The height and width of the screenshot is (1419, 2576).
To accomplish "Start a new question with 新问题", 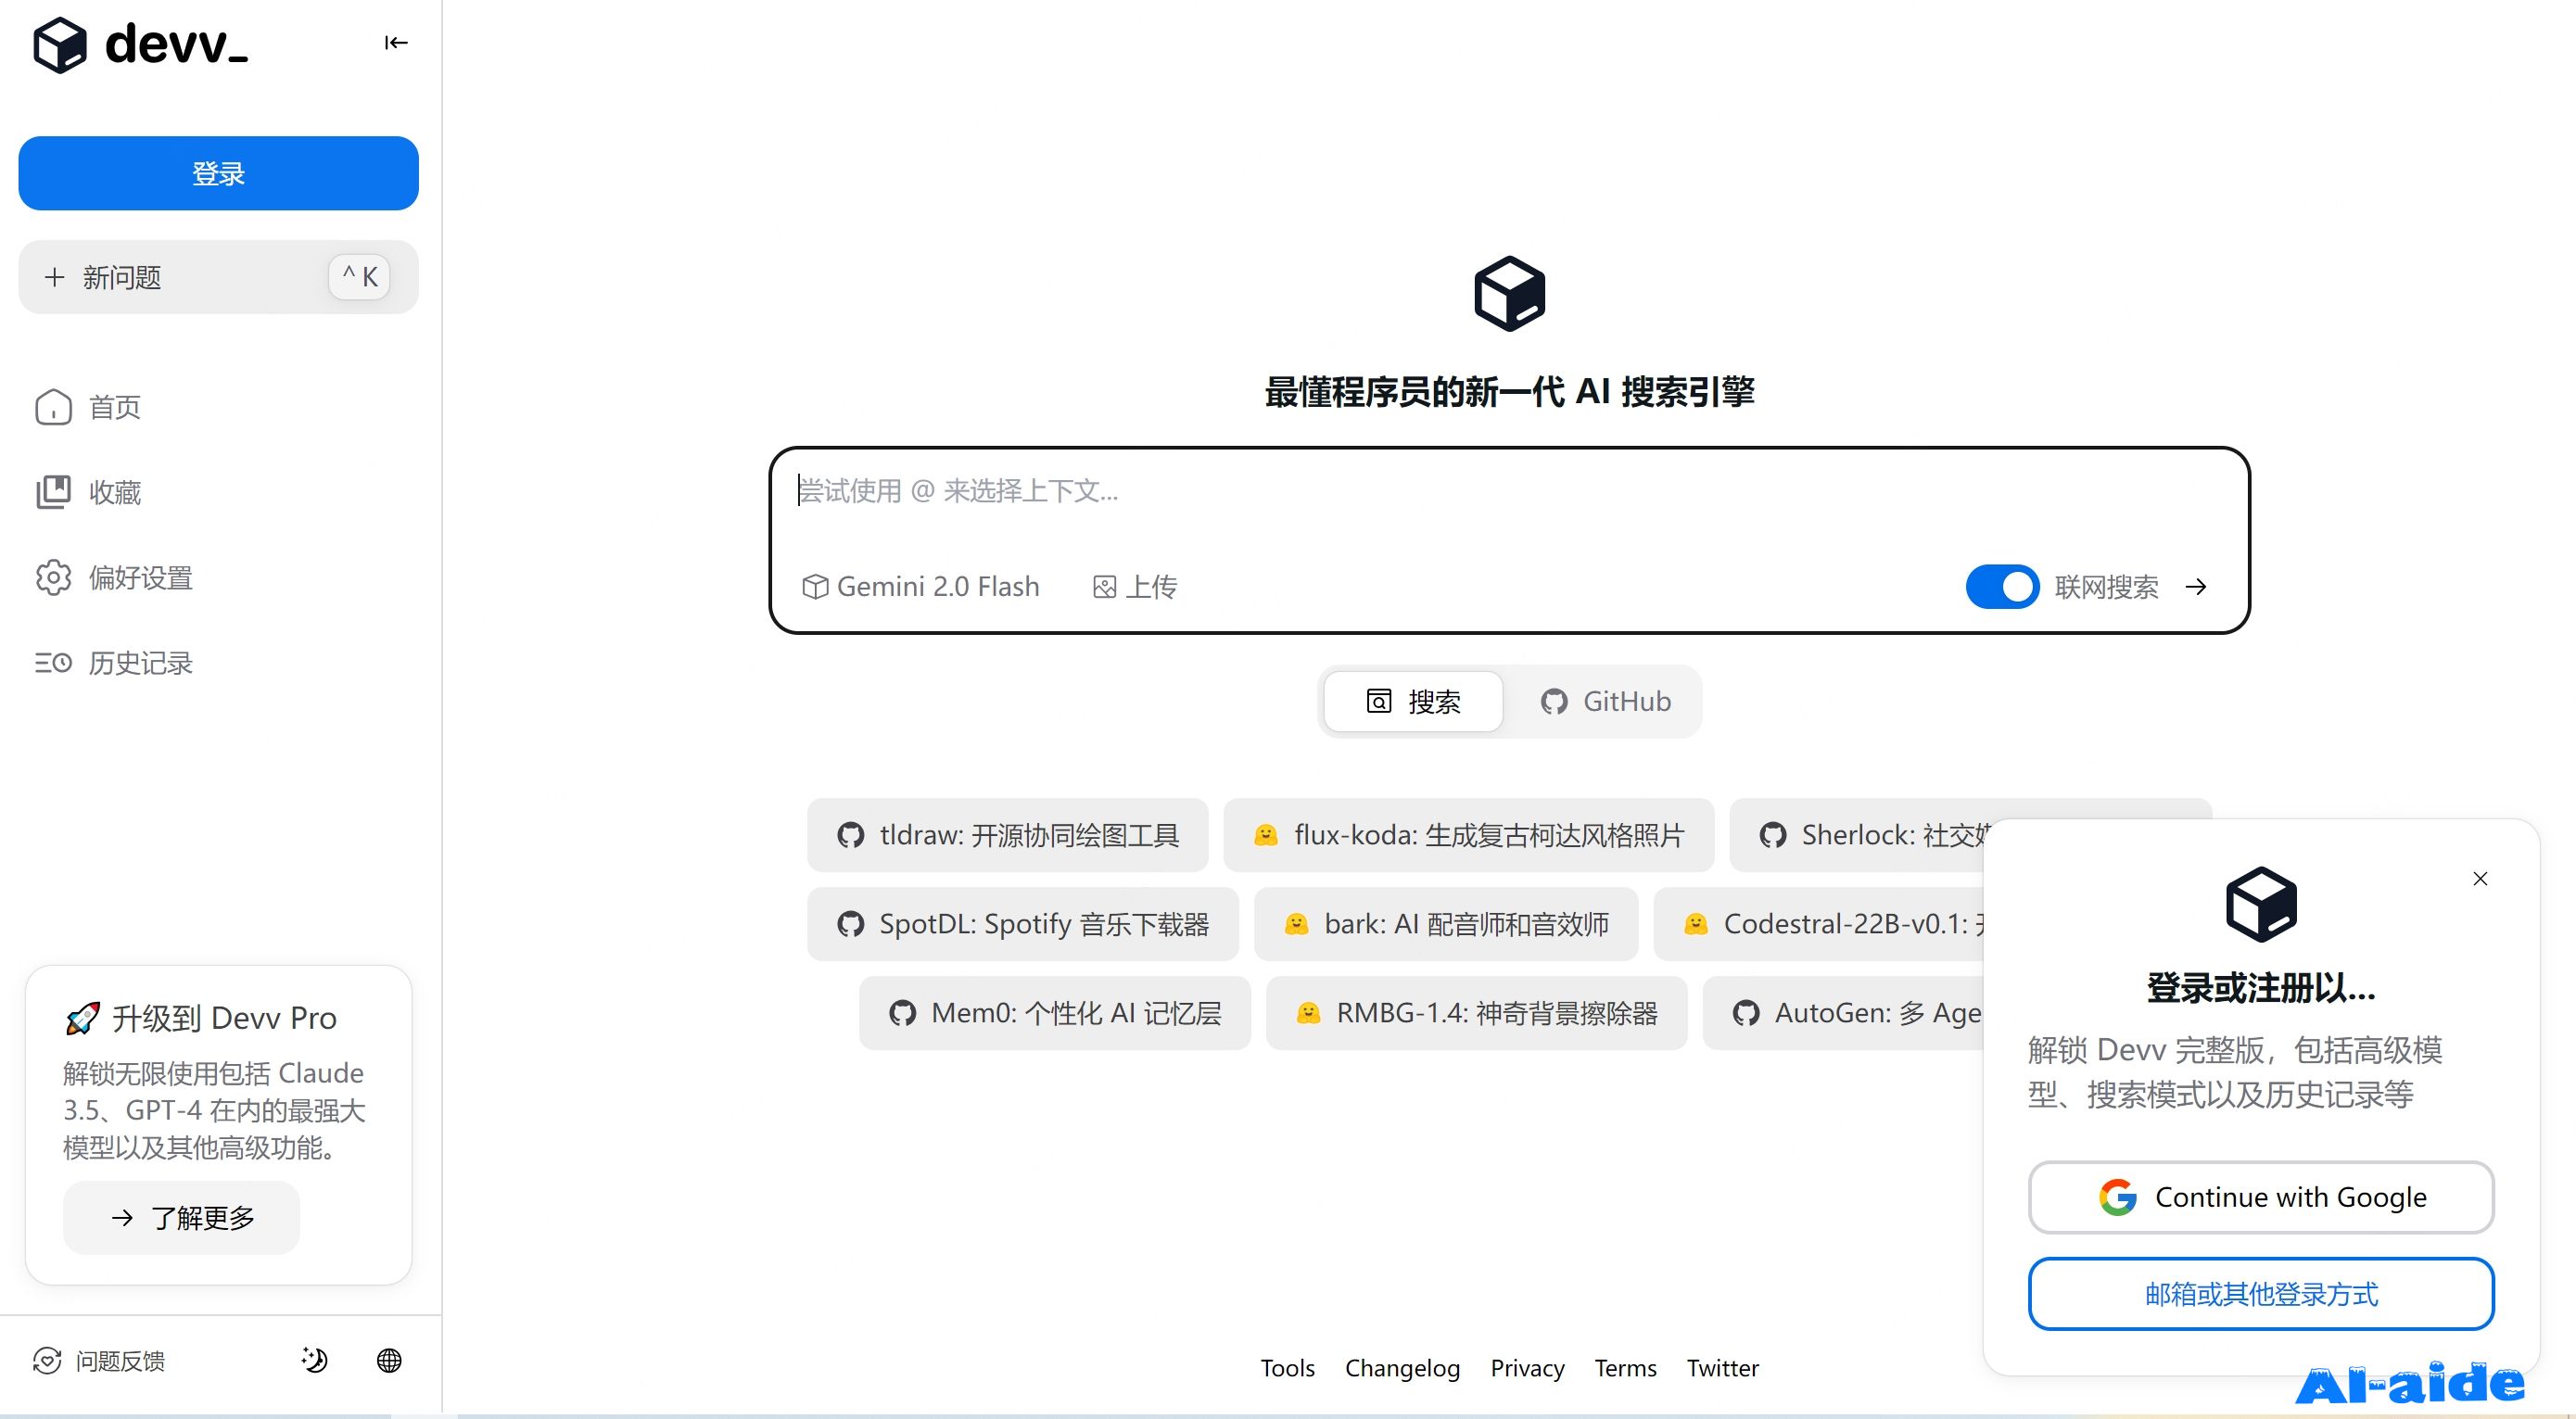I will (218, 277).
